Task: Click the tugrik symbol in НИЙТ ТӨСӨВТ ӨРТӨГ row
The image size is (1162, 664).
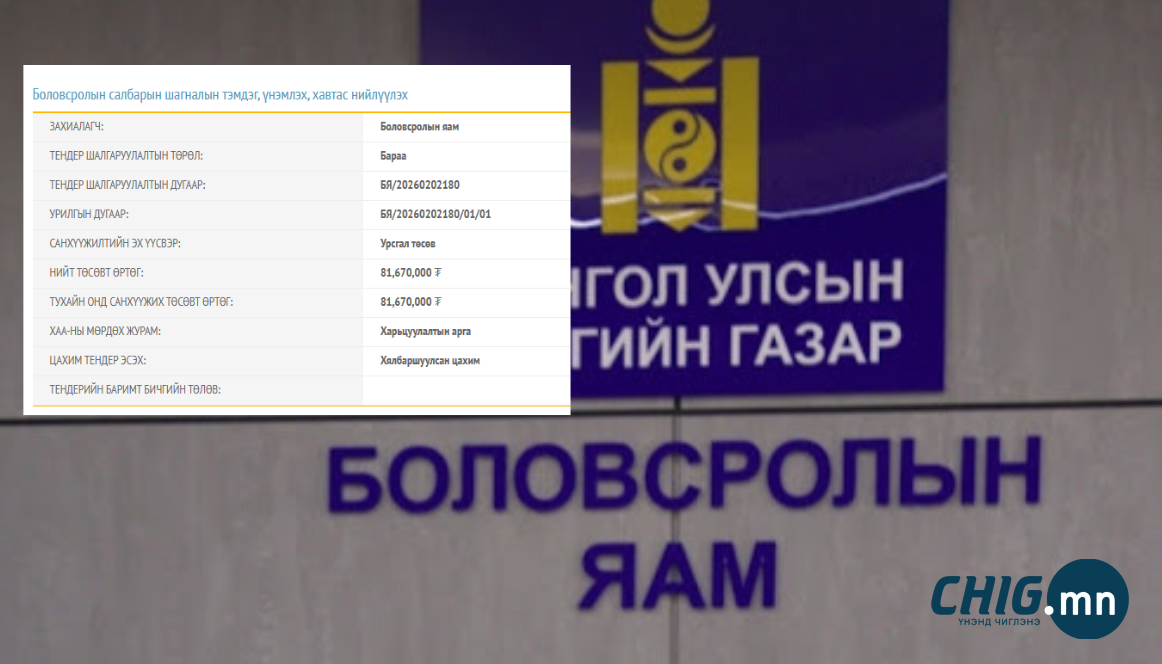Action: point(438,273)
